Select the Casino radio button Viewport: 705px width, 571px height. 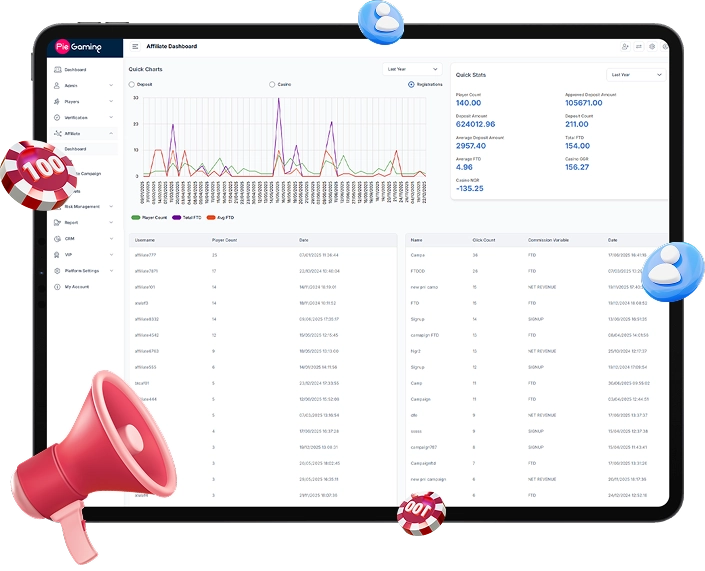[x=272, y=85]
